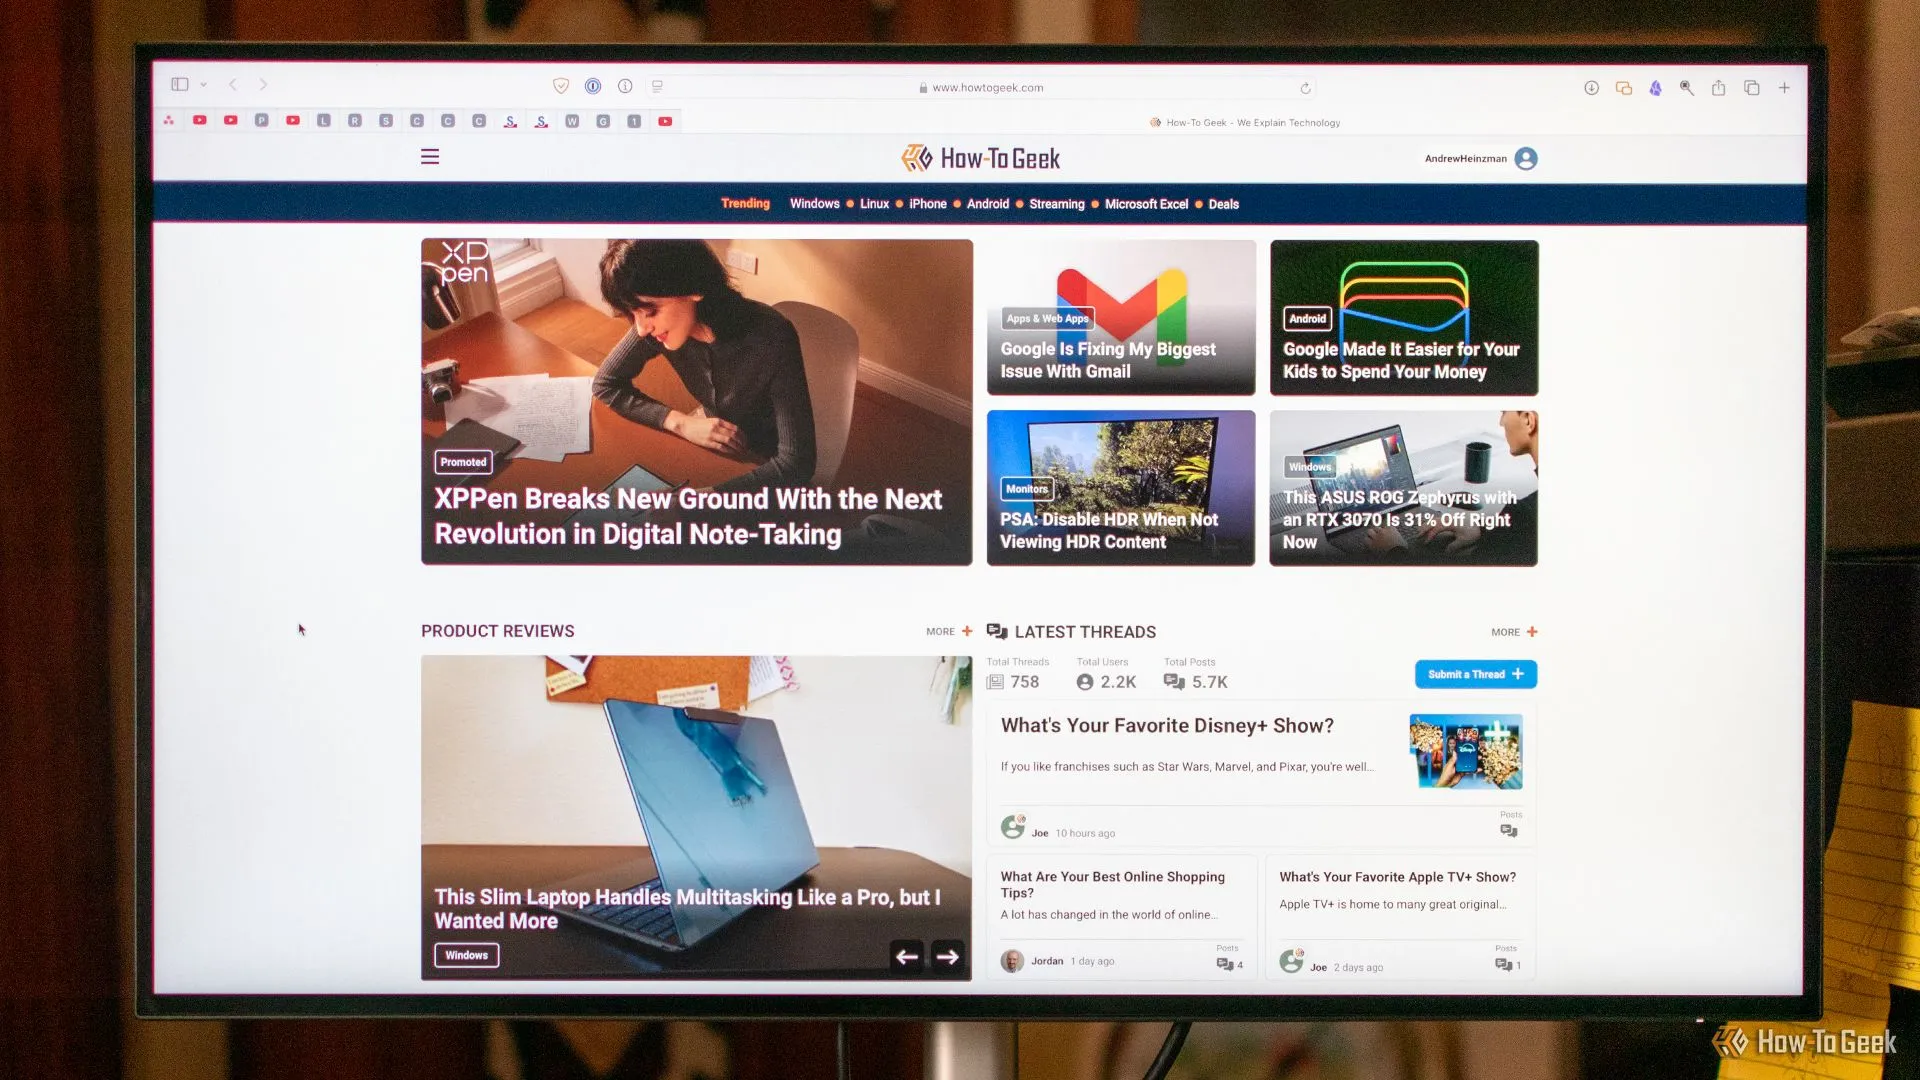The image size is (1920, 1080).
Task: Open the XPPen Breaks New Ground article
Action: coord(688,517)
